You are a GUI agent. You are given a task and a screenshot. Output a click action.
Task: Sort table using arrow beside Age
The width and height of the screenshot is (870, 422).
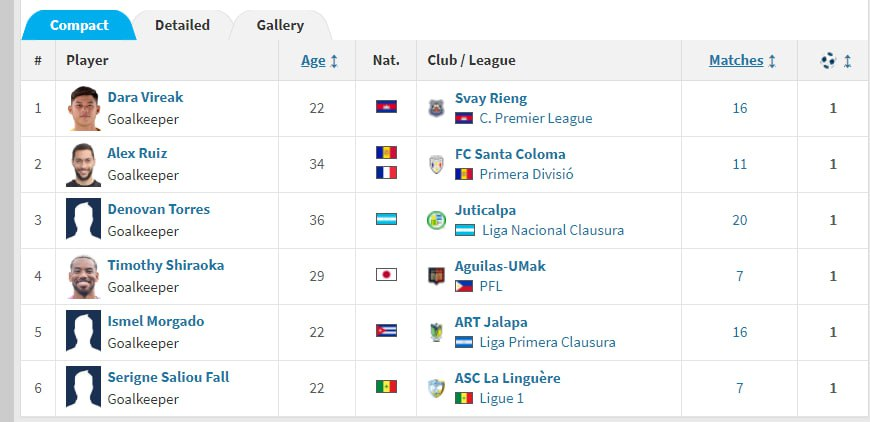click(334, 61)
